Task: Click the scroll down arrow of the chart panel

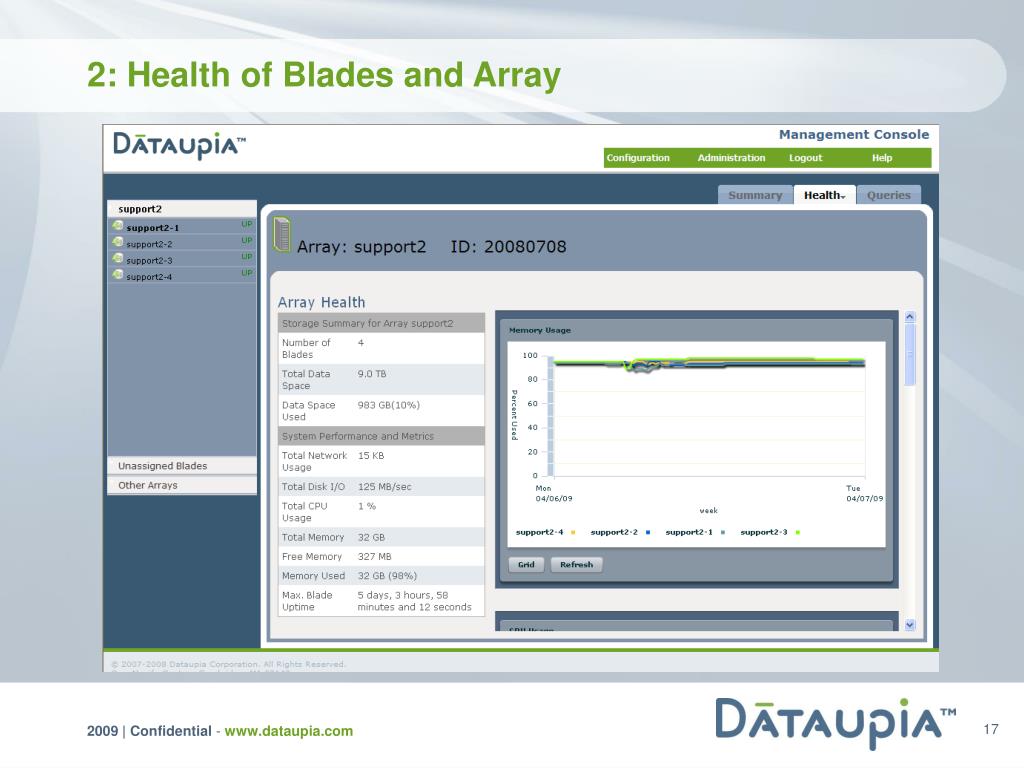Action: [910, 625]
